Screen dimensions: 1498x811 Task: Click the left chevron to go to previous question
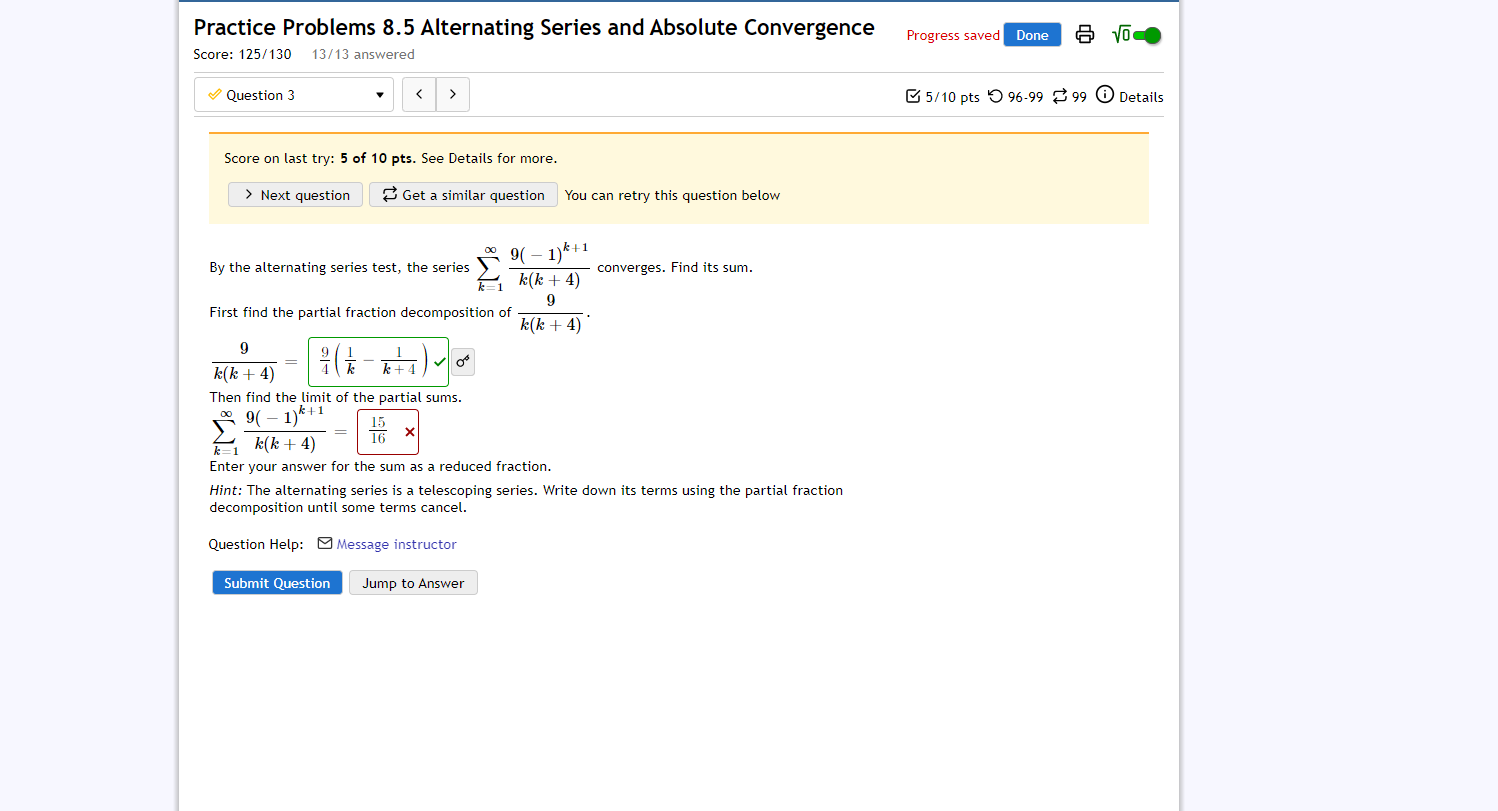419,94
